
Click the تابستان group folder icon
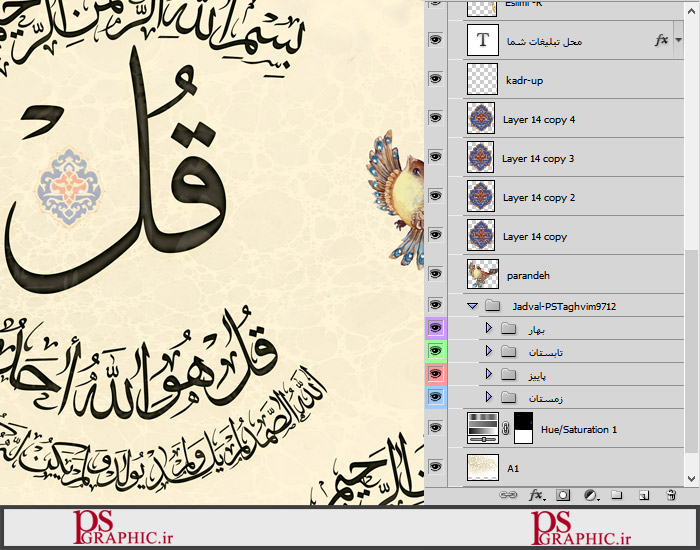point(508,352)
